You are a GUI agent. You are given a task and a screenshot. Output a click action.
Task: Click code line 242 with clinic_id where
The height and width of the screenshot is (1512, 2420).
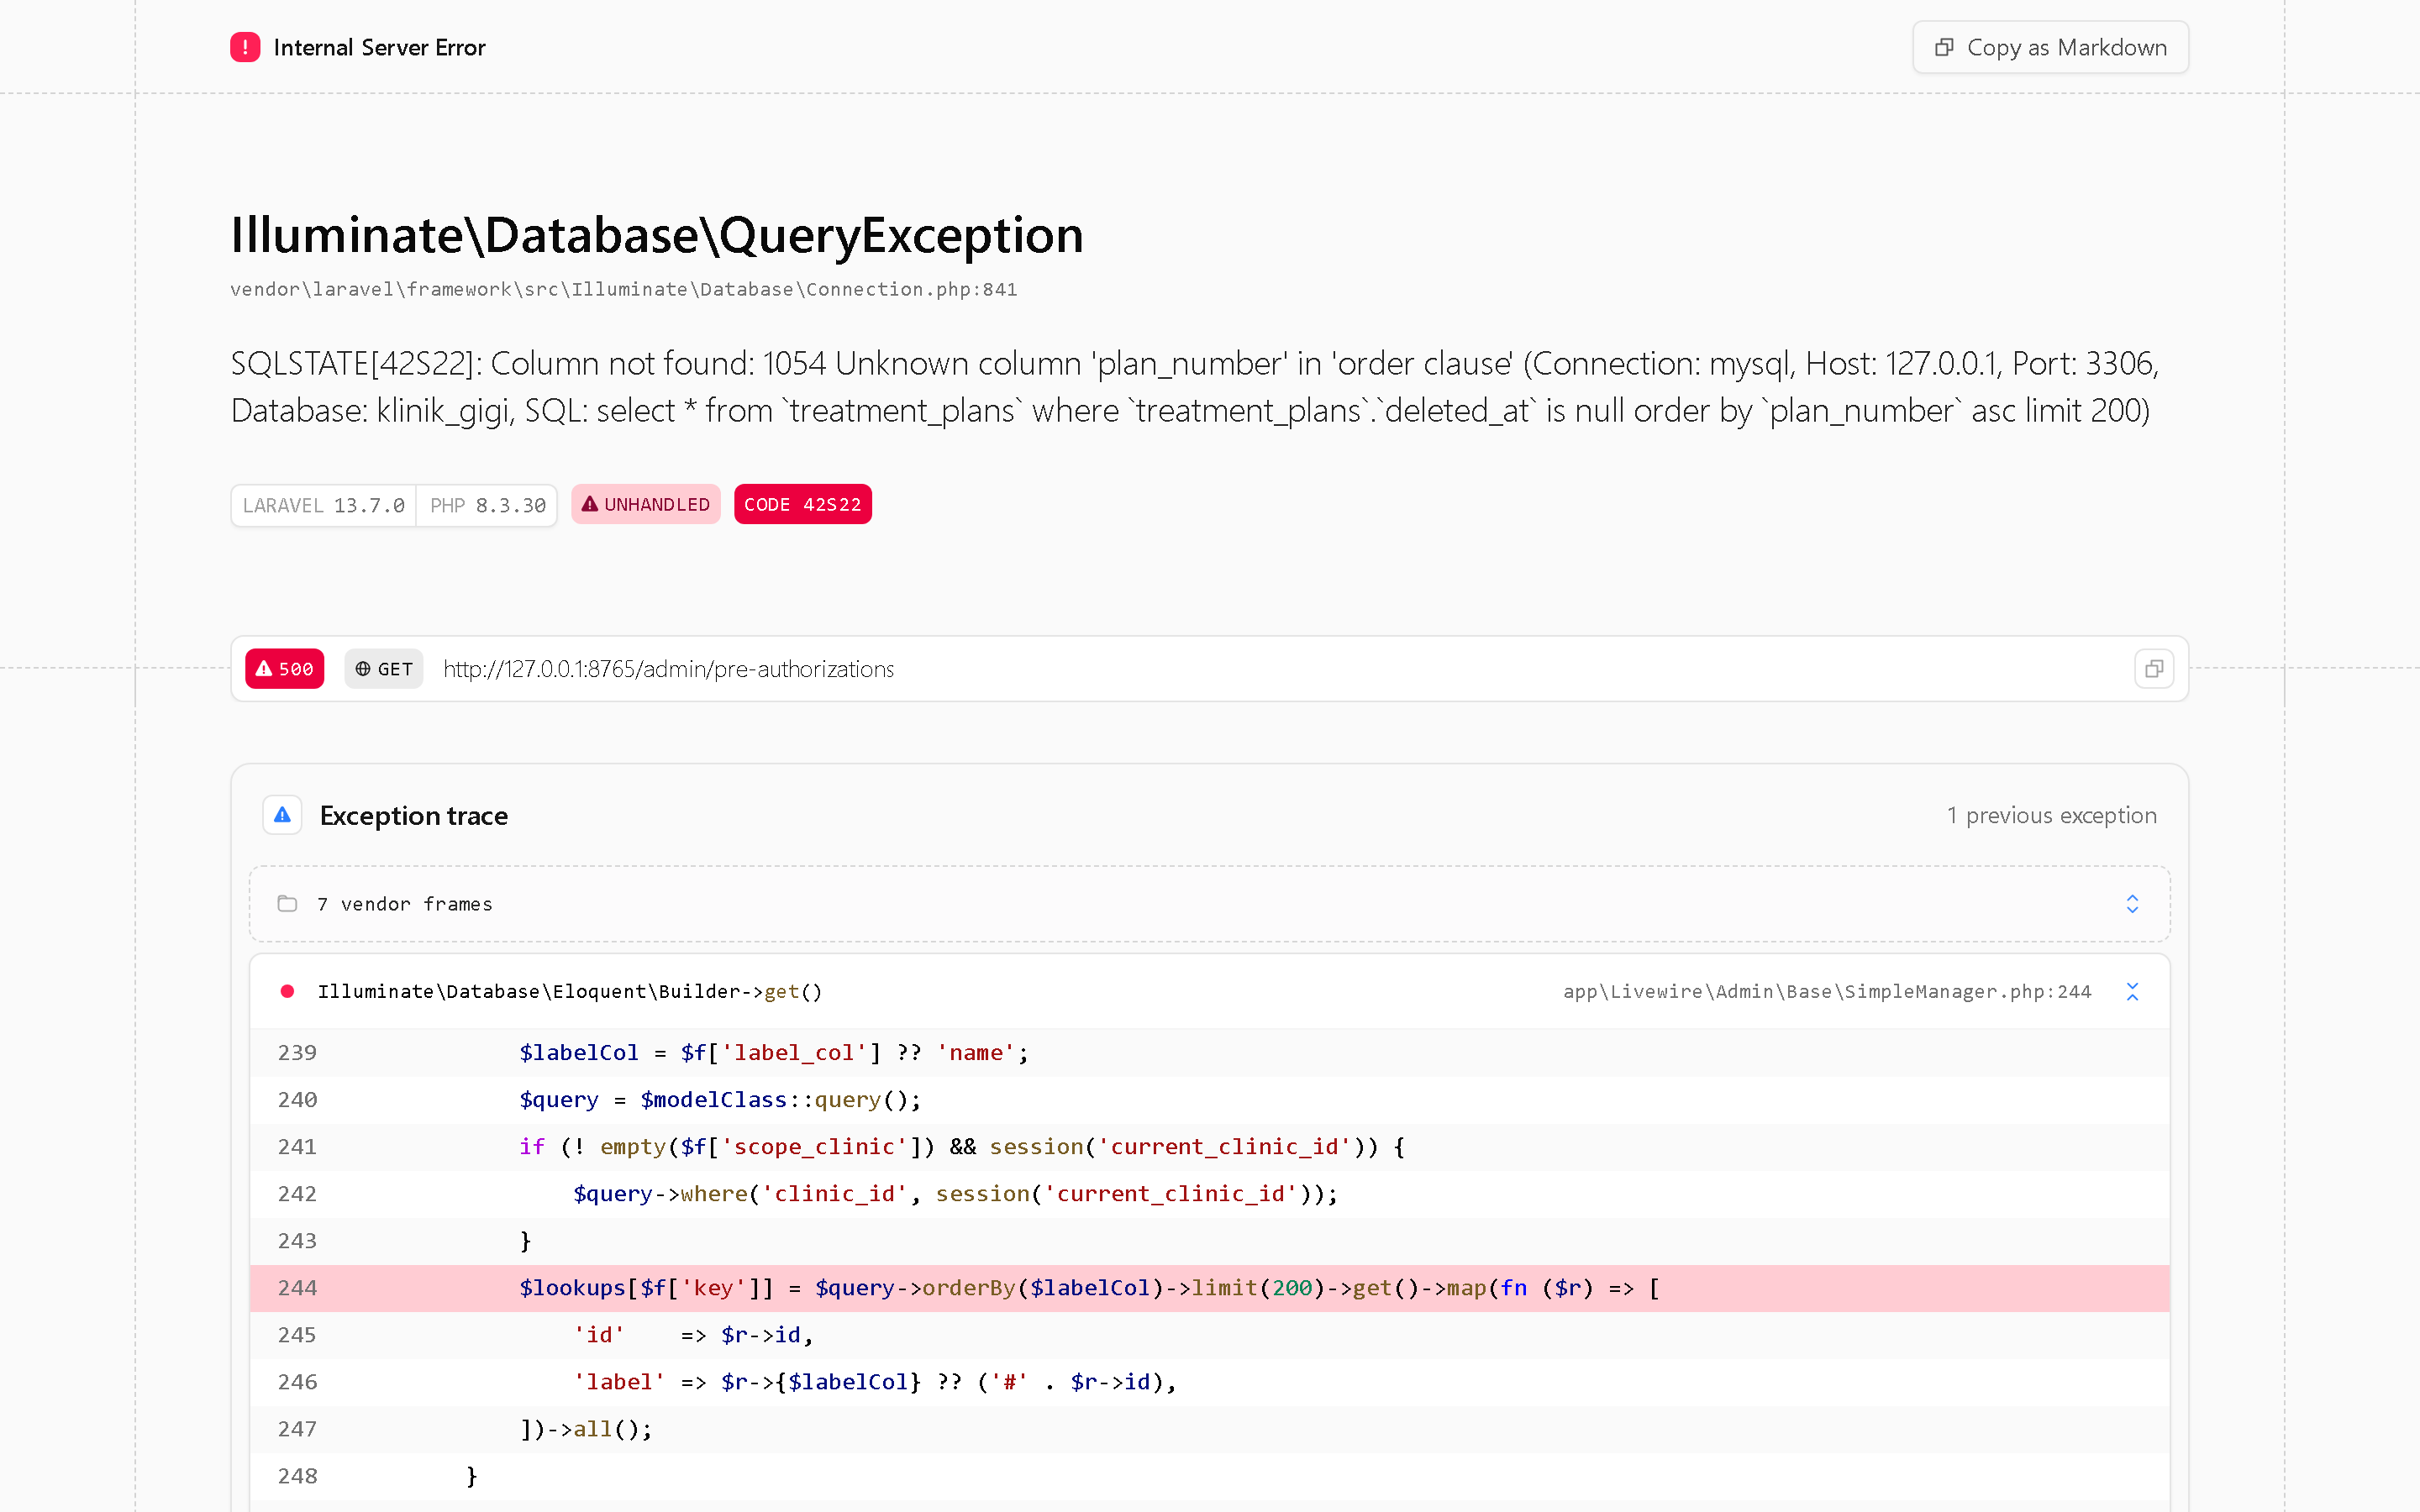pyautogui.click(x=1209, y=1194)
